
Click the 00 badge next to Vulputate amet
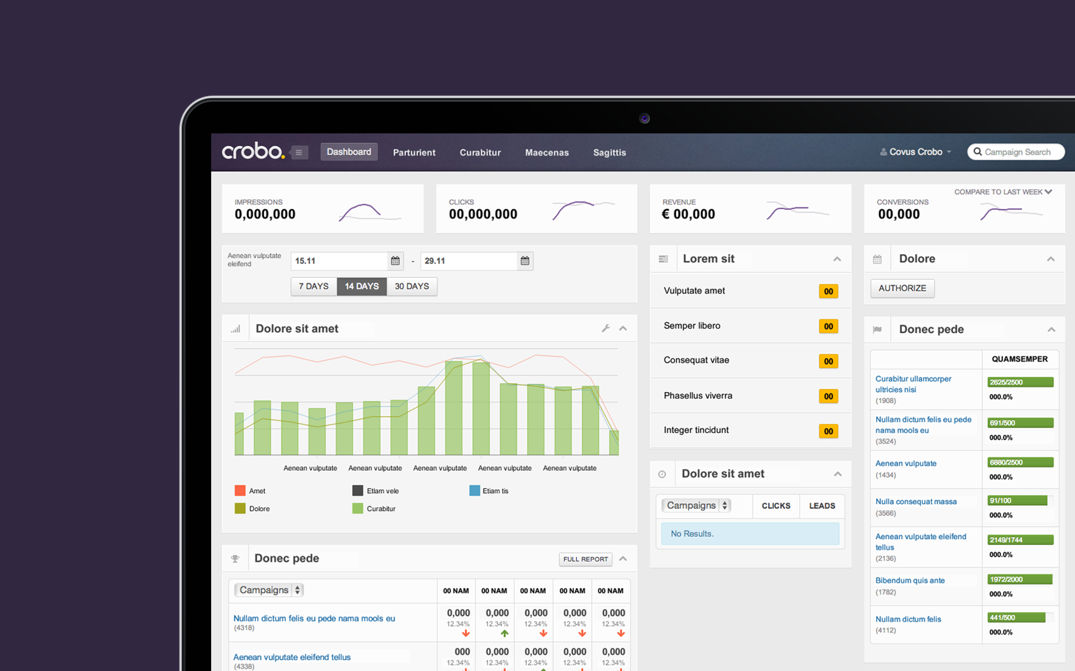pos(828,291)
